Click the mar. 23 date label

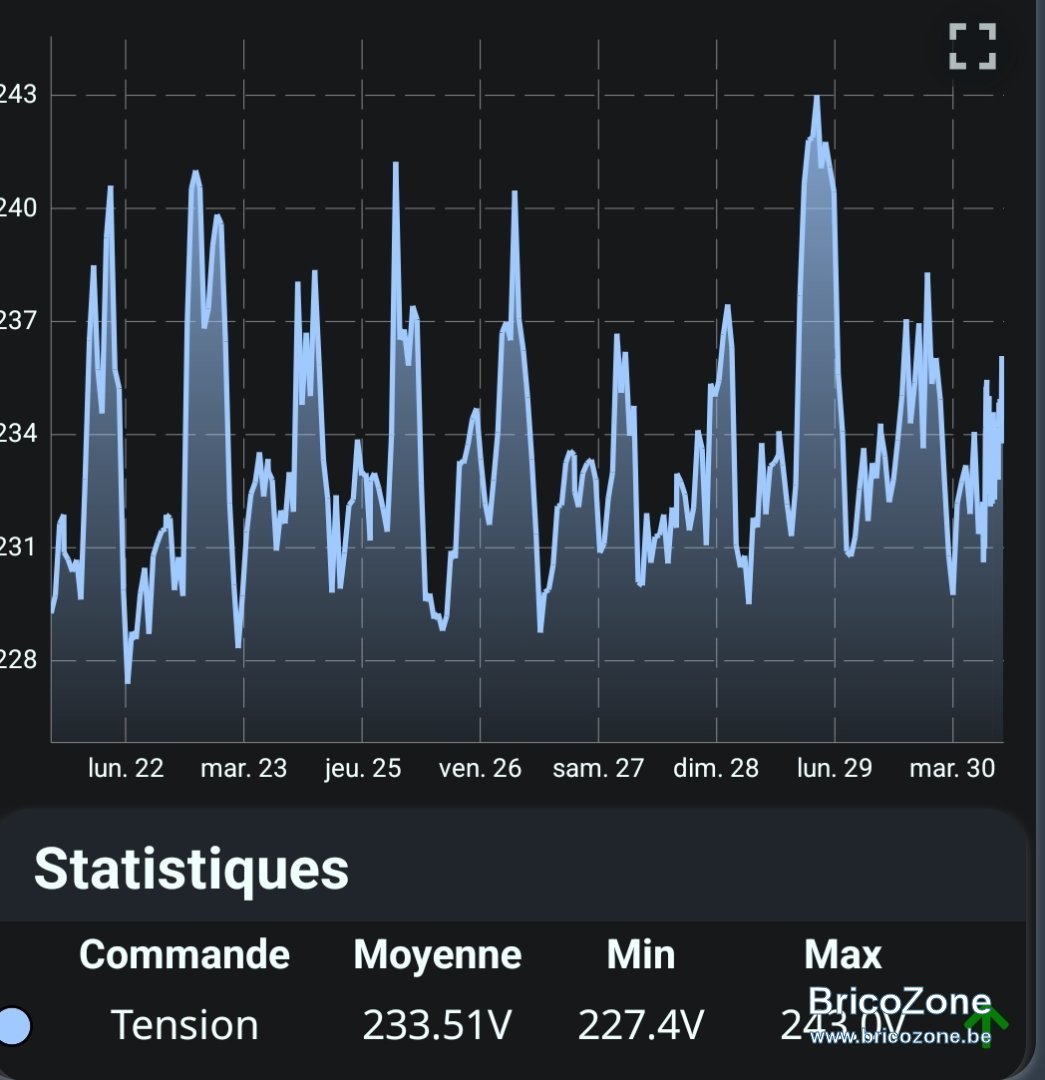pyautogui.click(x=244, y=768)
